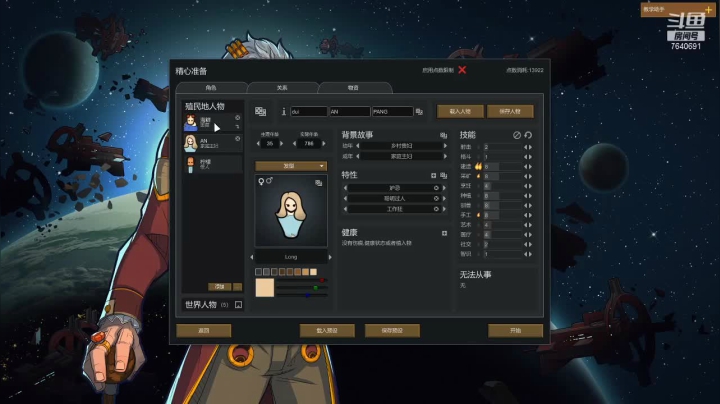Adjust the green color slider
The height and width of the screenshot is (404, 720).
302,288
